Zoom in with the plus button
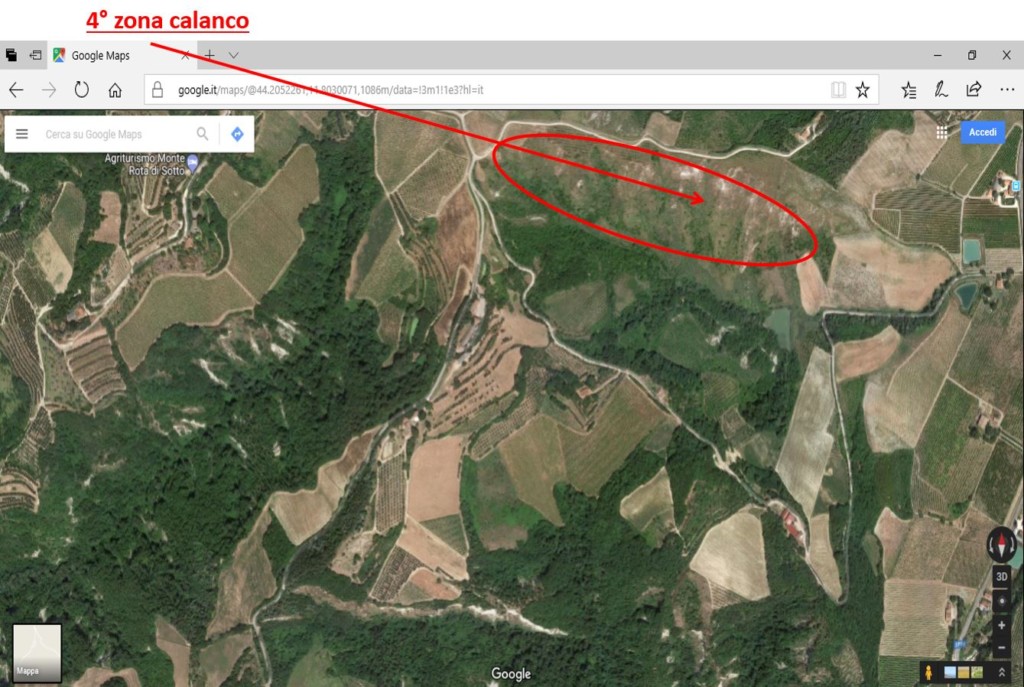The height and width of the screenshot is (687, 1024). (x=1001, y=625)
